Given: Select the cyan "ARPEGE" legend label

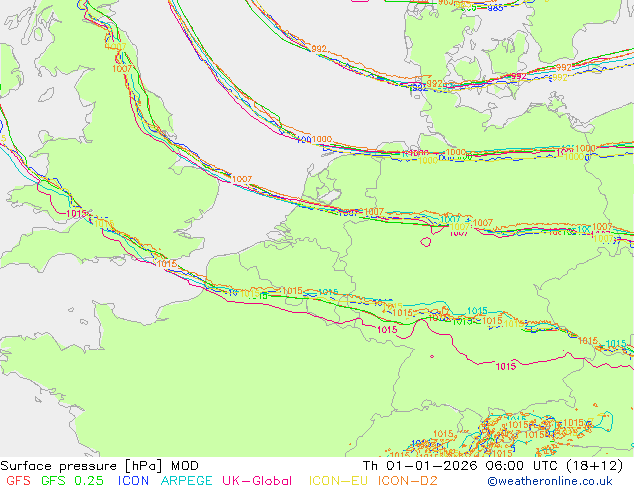Looking at the screenshot, I should pyautogui.click(x=186, y=481).
